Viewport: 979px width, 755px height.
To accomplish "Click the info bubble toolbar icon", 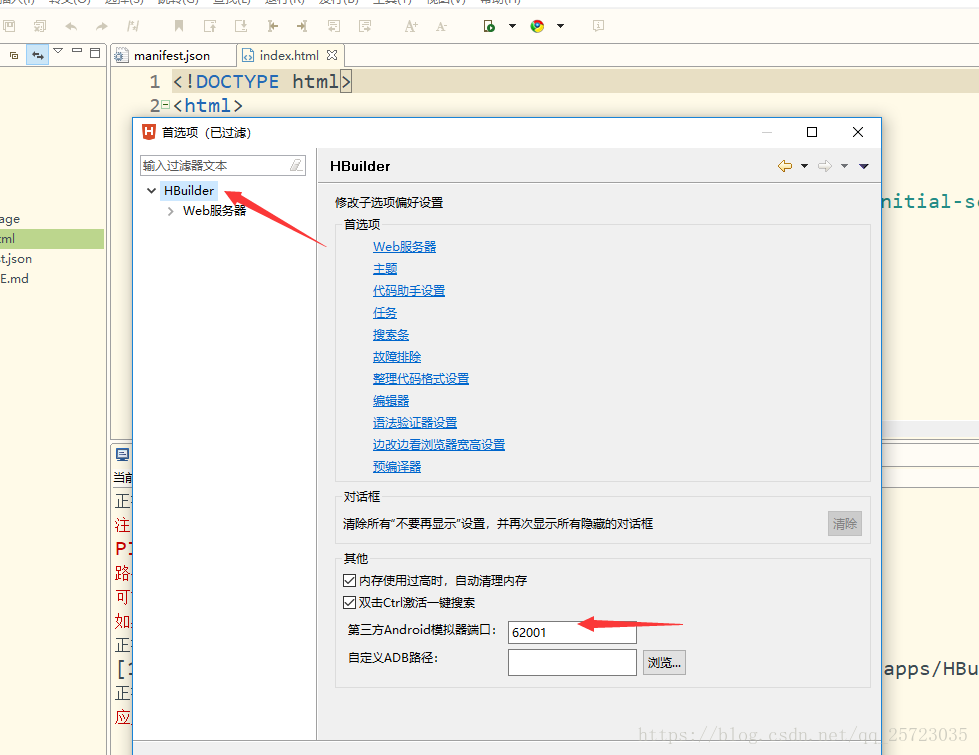I will 598,26.
